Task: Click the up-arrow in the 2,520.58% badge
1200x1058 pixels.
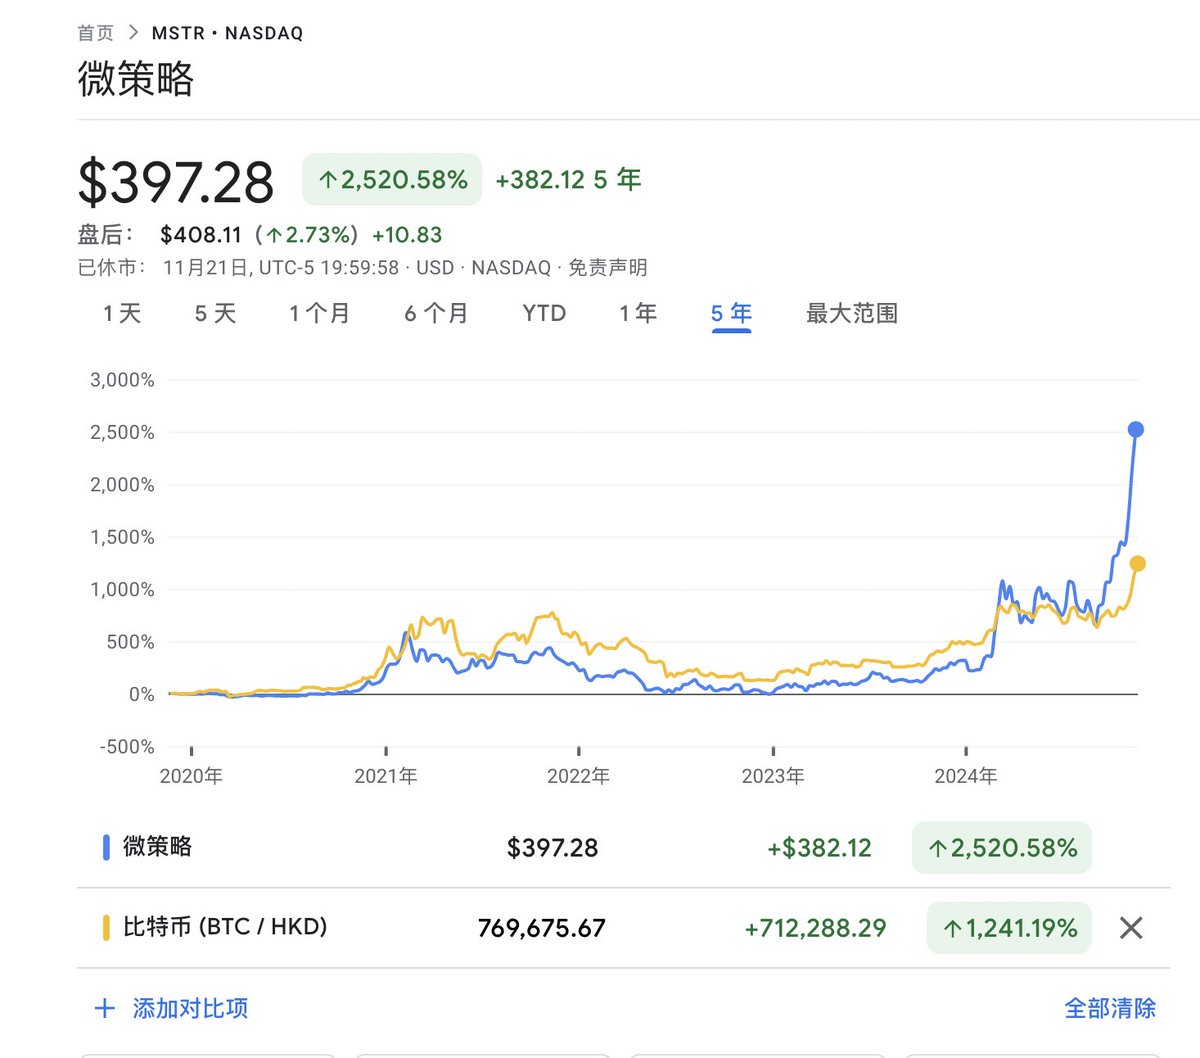Action: 327,180
